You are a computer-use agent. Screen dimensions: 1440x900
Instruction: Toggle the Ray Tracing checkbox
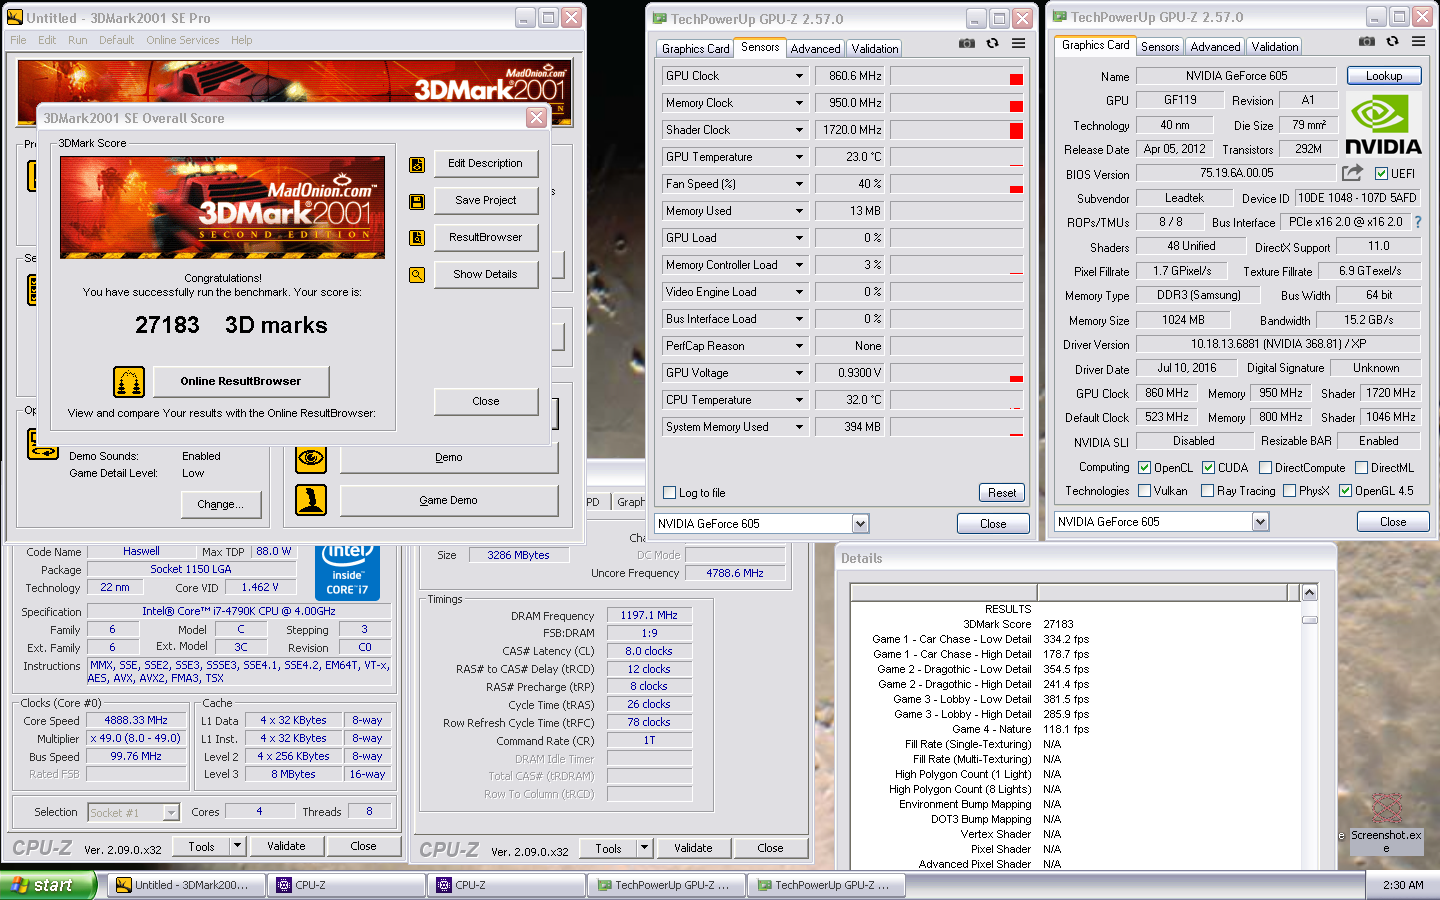[1207, 491]
